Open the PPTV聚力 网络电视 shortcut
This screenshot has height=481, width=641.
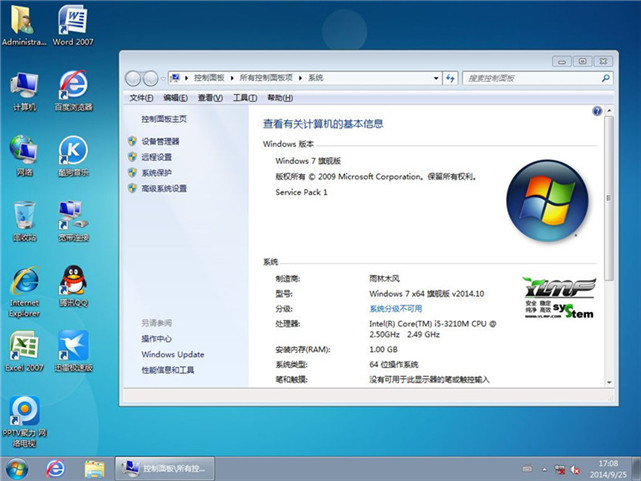[25, 422]
